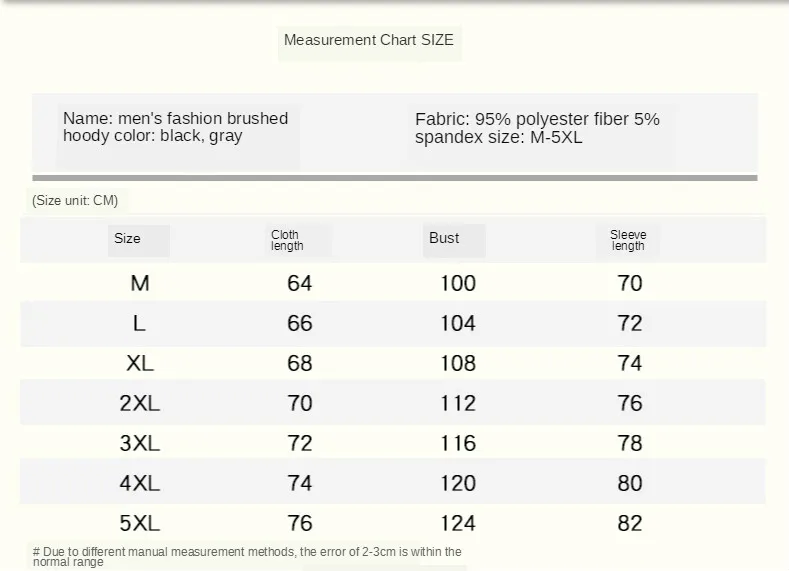Pick the 2XL size row label
The image size is (789, 571).
140,403
